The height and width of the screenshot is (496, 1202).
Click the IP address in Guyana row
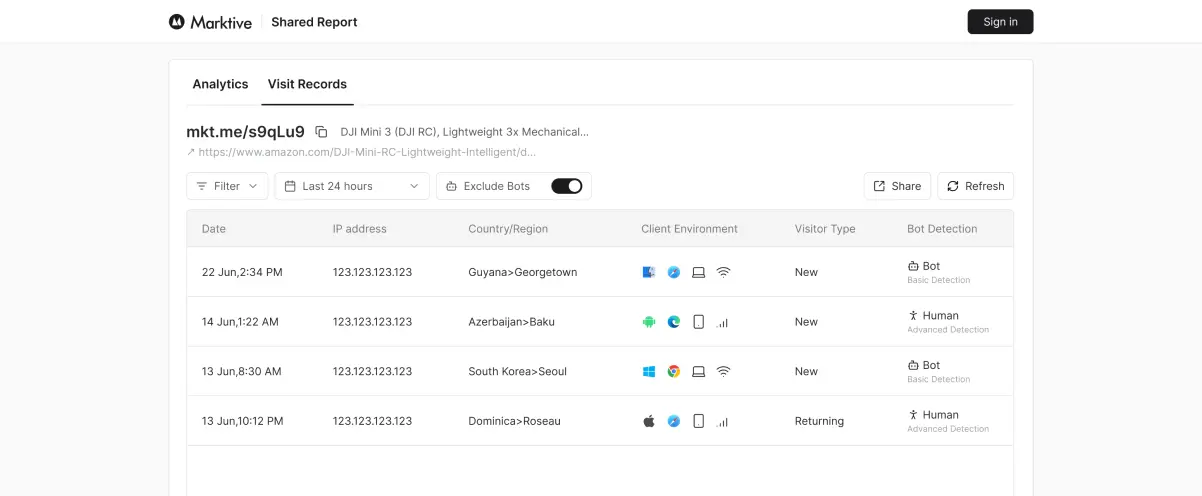point(372,272)
